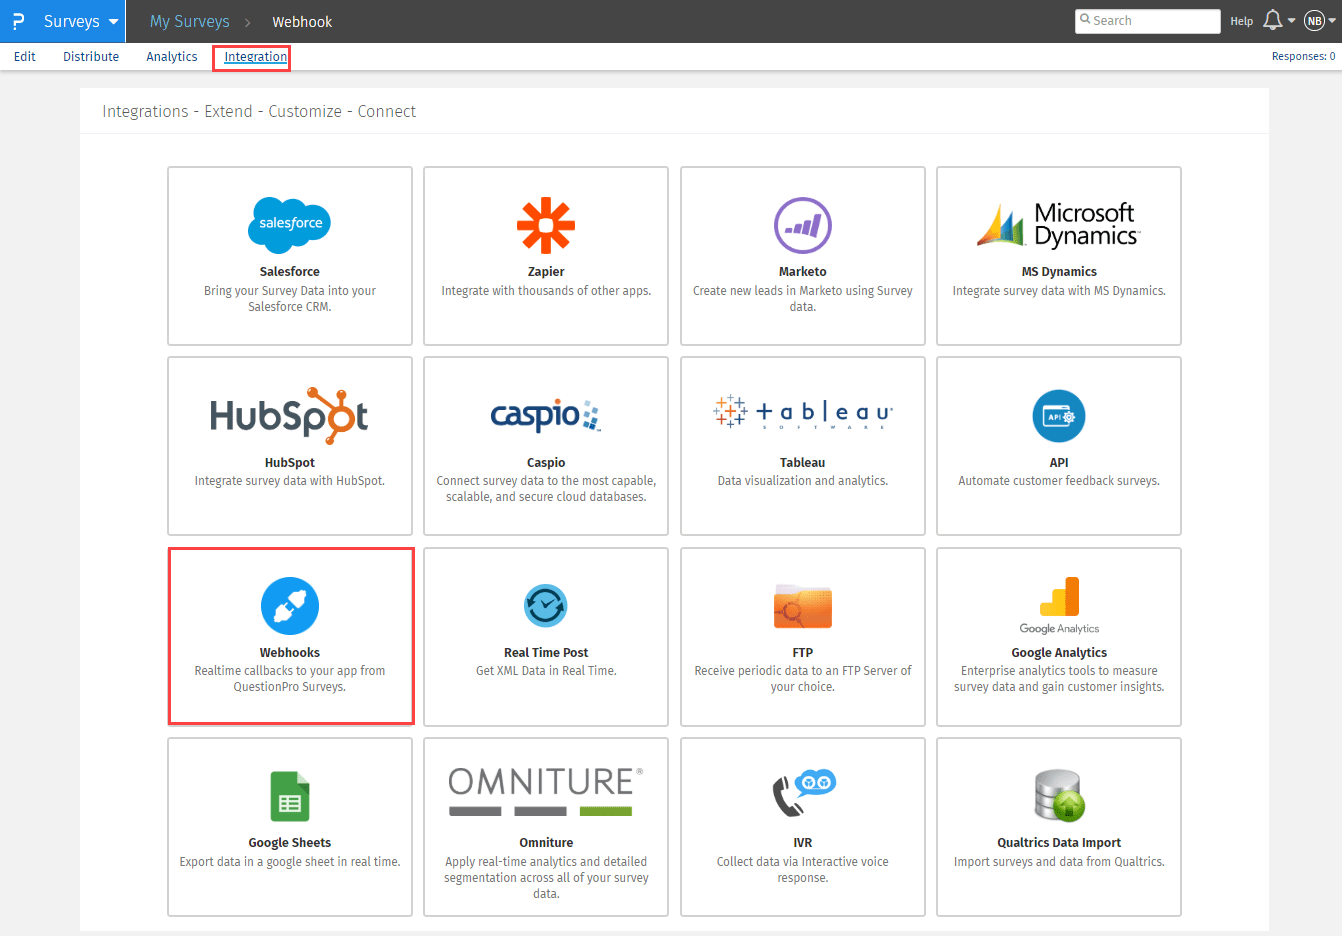
Task: Select the Marketo purple chart icon
Action: point(802,225)
